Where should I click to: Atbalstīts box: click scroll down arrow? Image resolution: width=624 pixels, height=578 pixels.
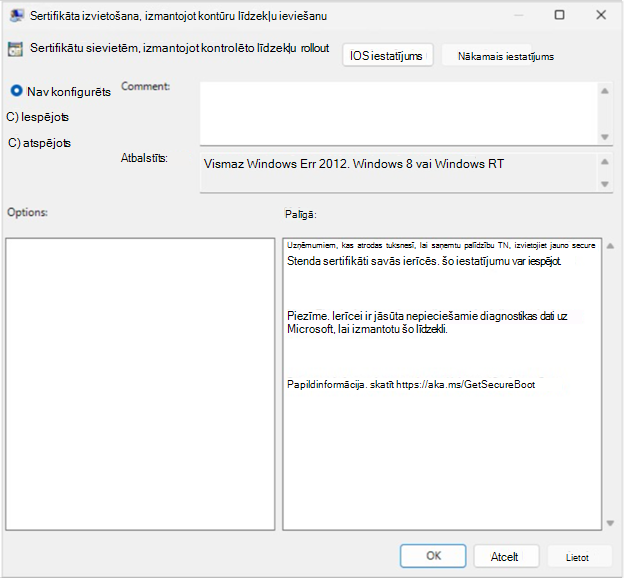[605, 184]
